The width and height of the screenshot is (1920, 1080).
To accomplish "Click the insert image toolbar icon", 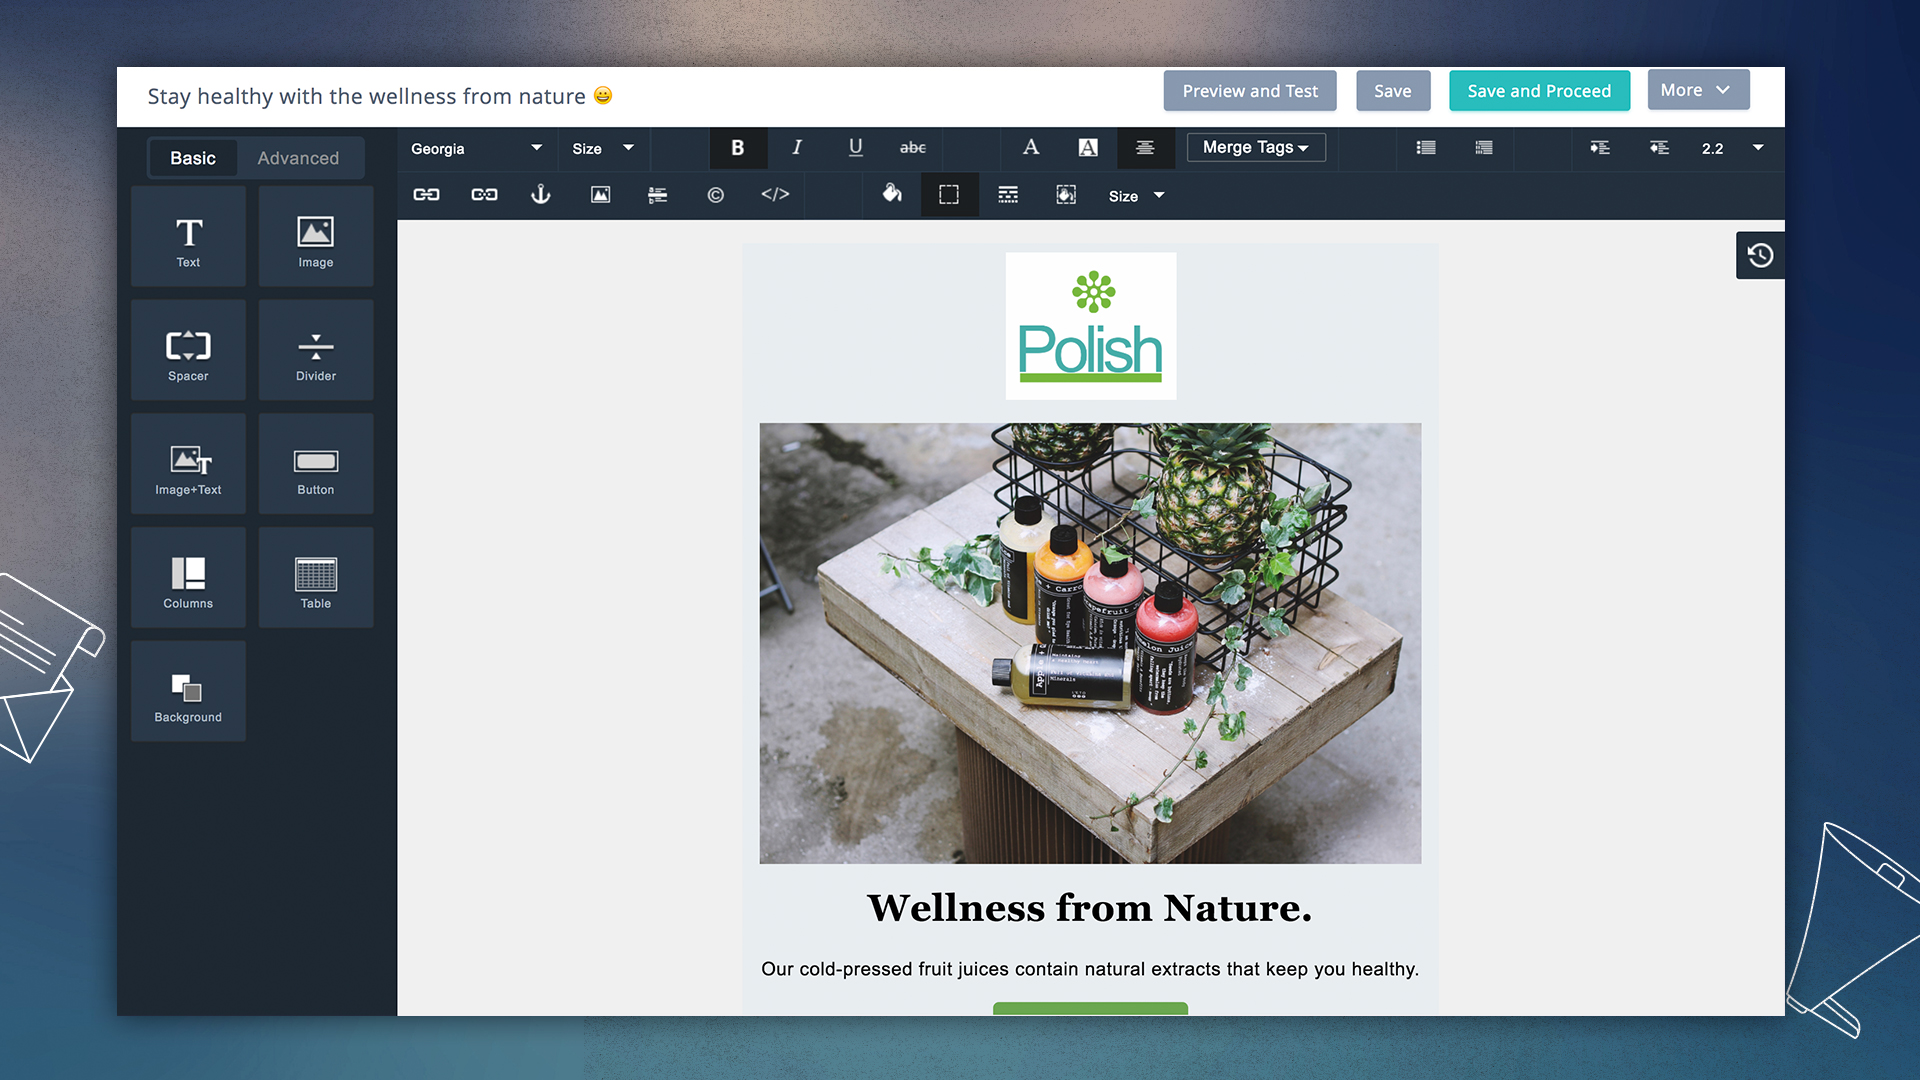I will coord(600,195).
